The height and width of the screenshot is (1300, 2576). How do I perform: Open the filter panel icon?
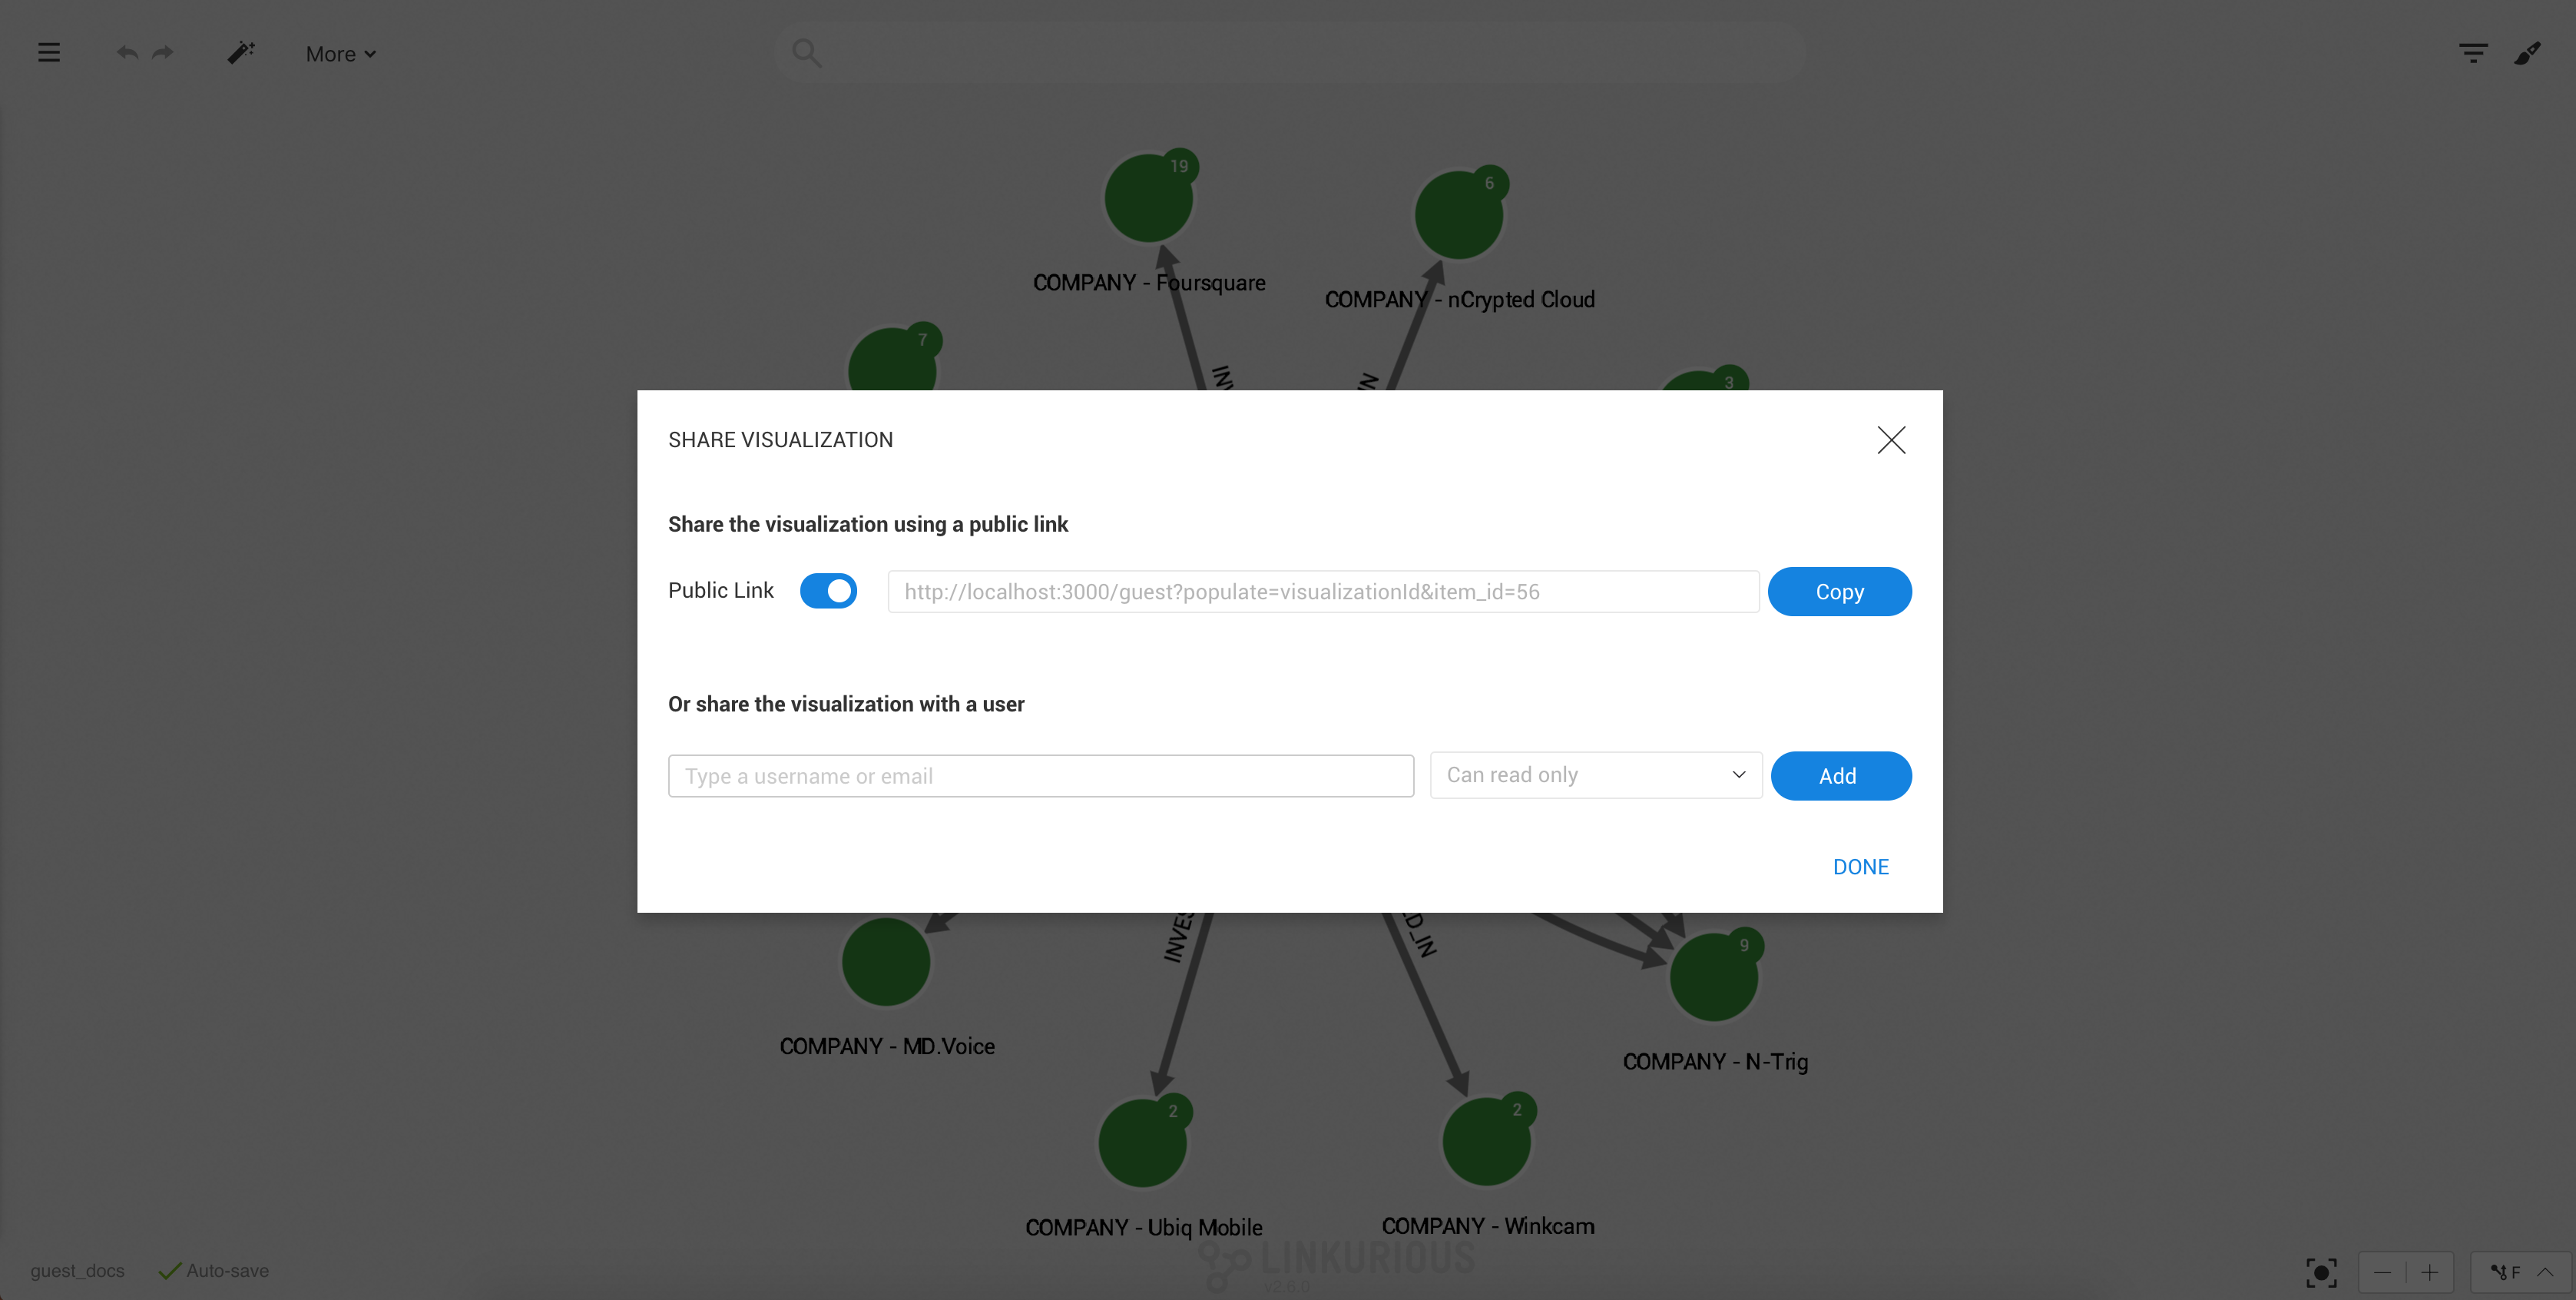tap(2473, 53)
